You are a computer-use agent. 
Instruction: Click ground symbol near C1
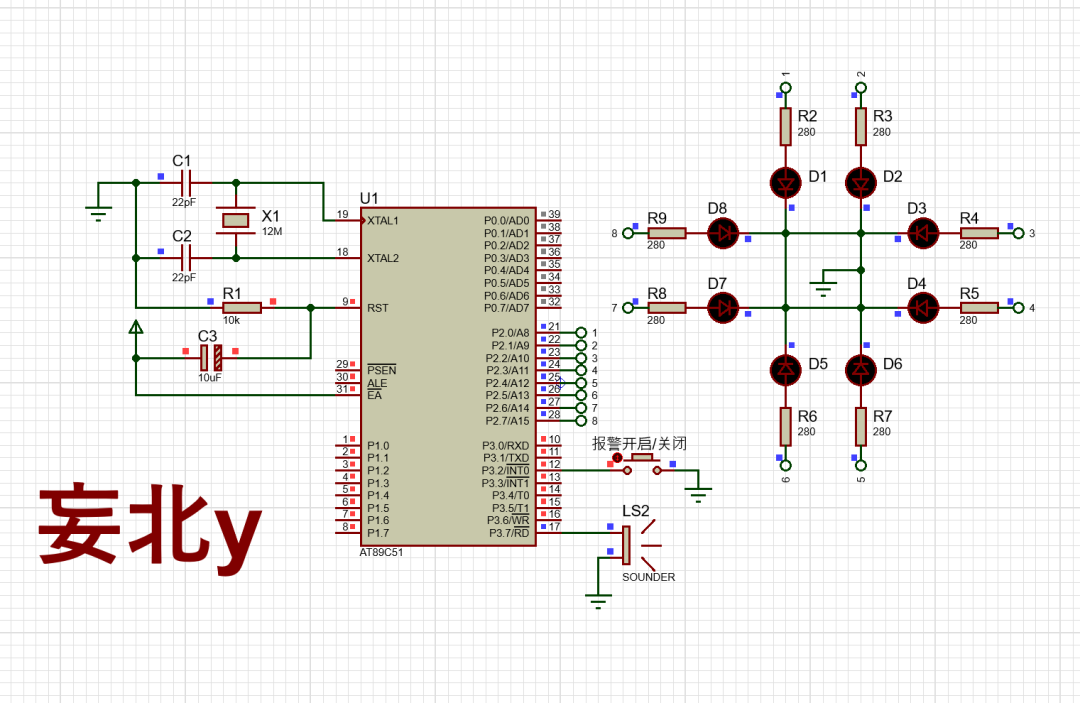coord(98,212)
